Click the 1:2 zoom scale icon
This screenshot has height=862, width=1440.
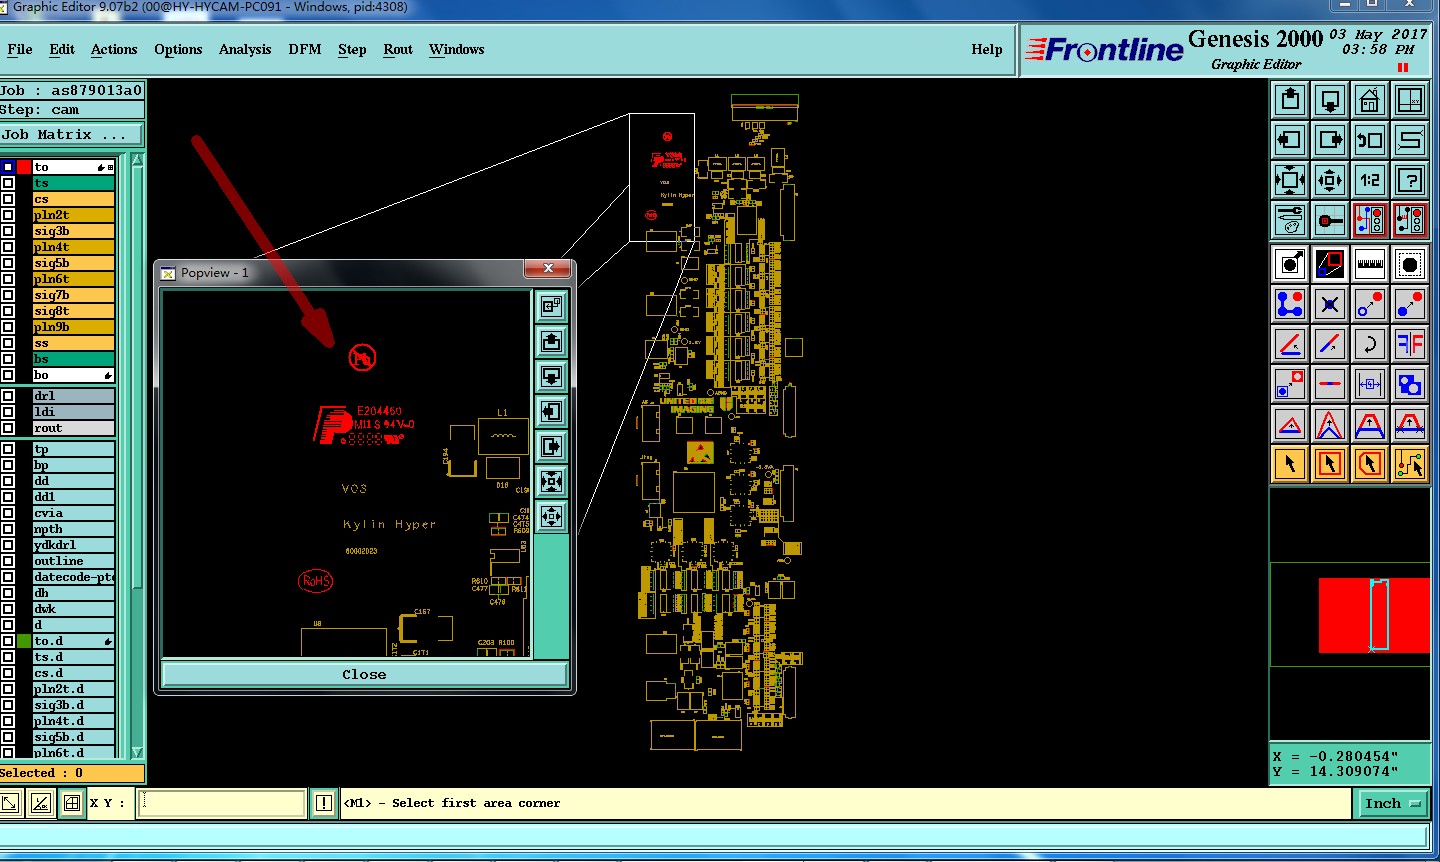tap(1370, 180)
